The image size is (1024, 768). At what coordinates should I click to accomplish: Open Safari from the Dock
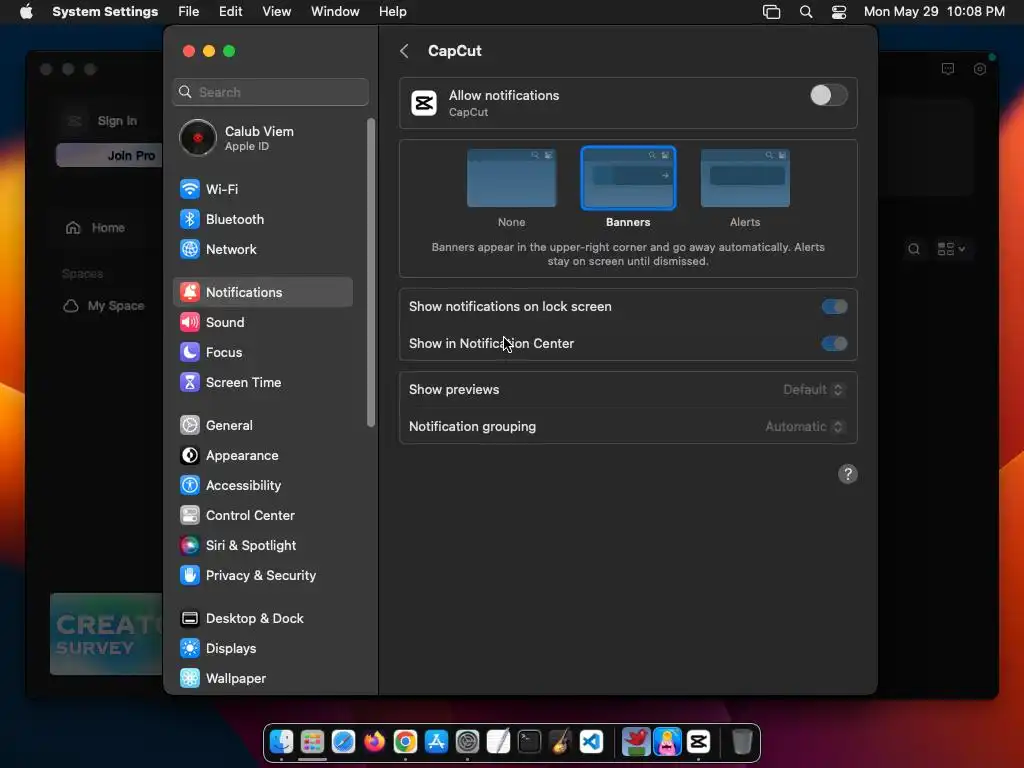(x=343, y=742)
